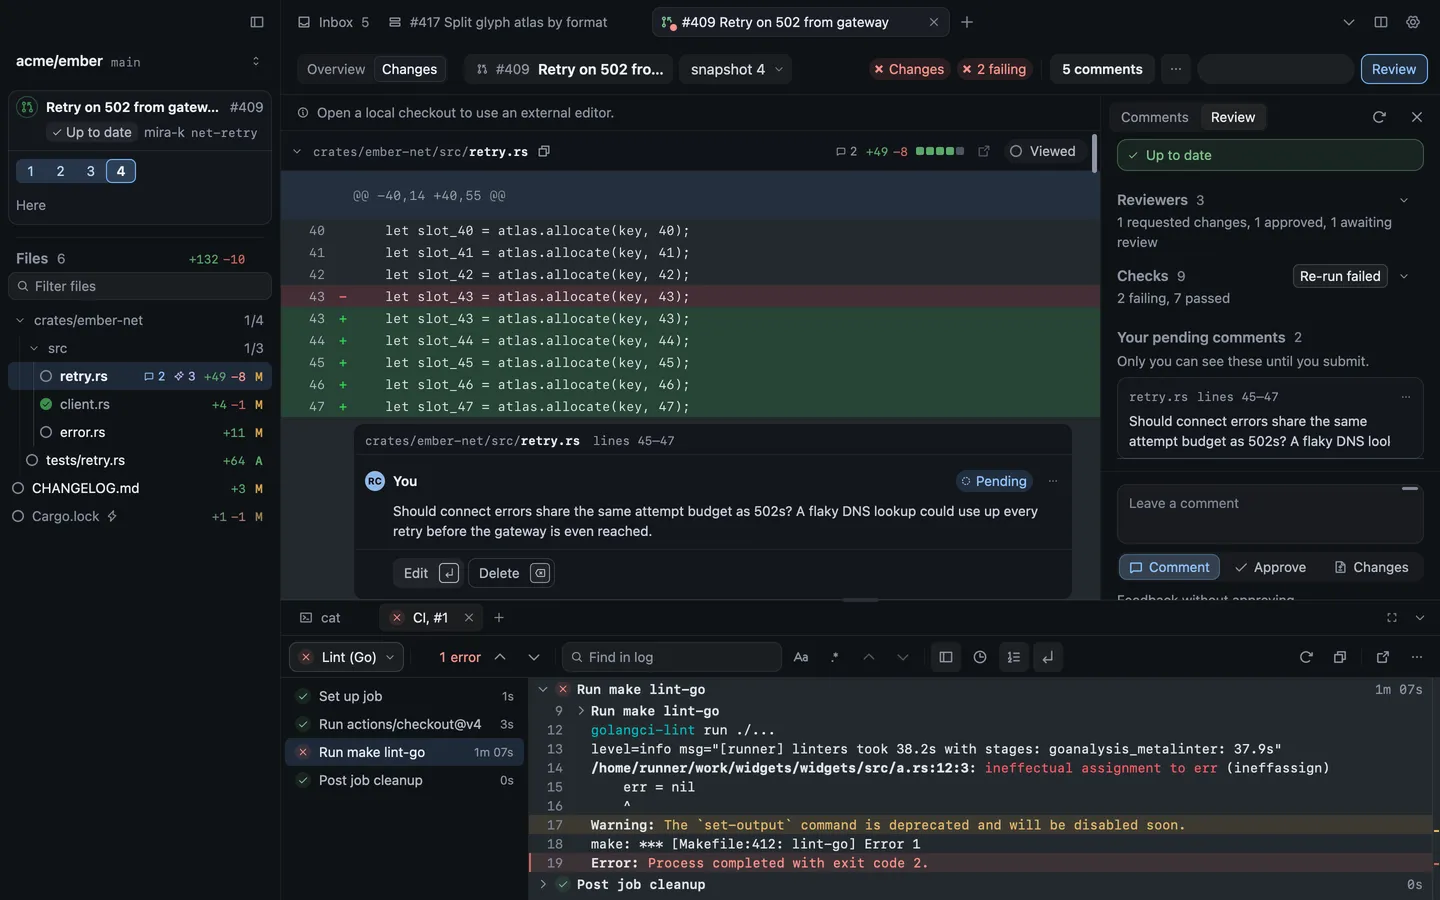Viewport: 1440px width, 900px height.
Task: Click the Find in log search field
Action: click(672, 657)
